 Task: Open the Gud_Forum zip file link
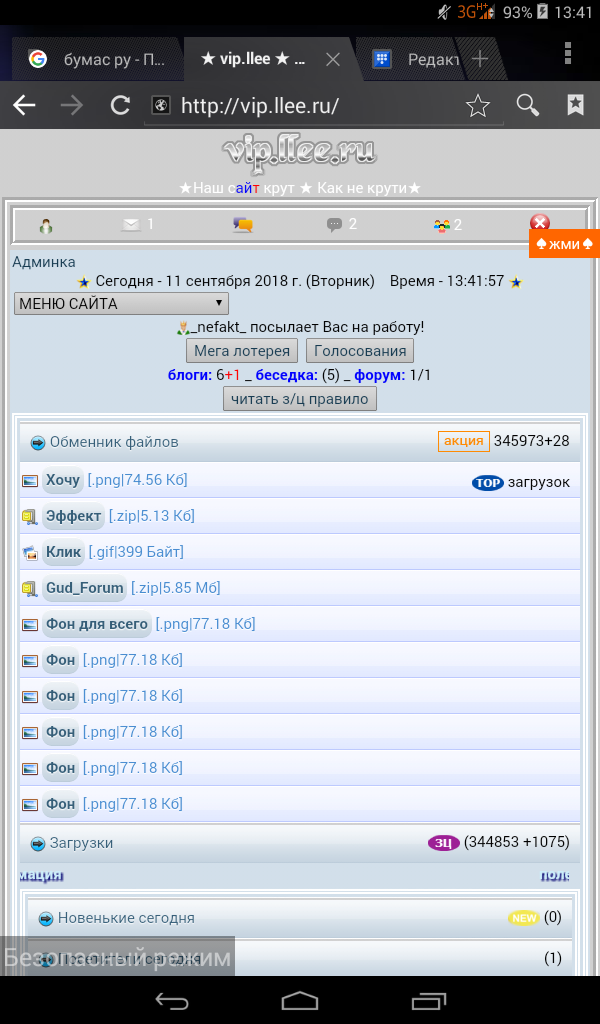pyautogui.click(x=86, y=588)
